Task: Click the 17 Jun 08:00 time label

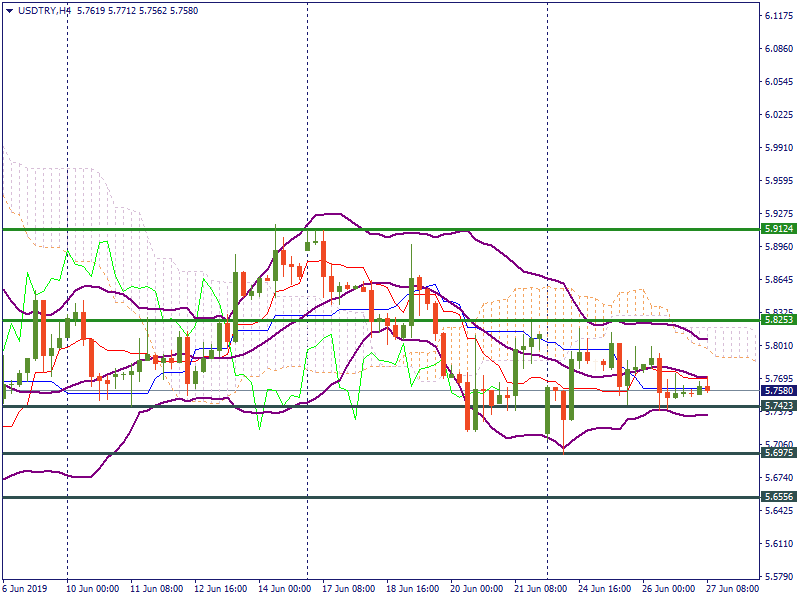Action: [x=349, y=589]
